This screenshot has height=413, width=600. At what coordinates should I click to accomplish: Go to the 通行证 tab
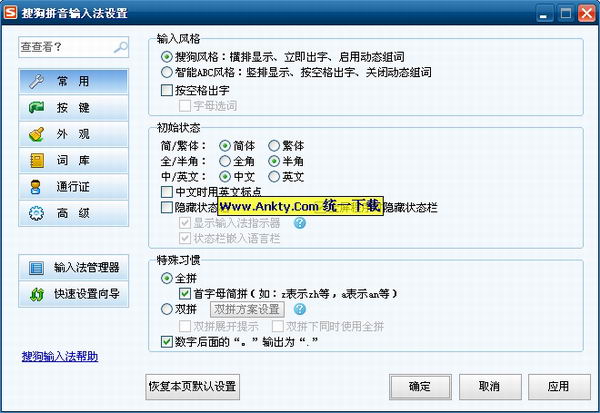(73, 187)
